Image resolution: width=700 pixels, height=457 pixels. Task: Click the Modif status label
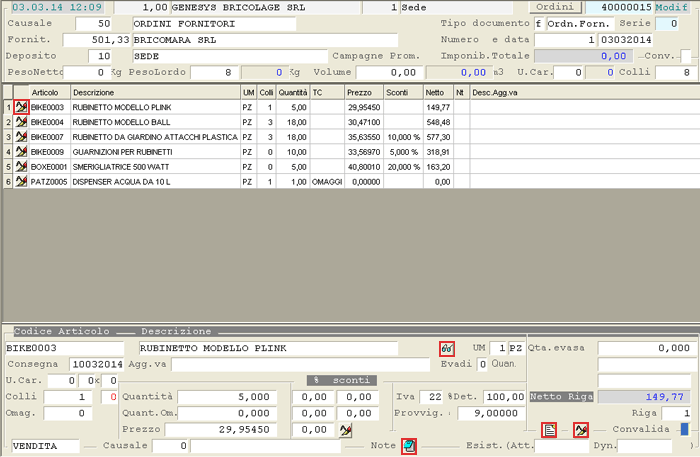point(671,7)
